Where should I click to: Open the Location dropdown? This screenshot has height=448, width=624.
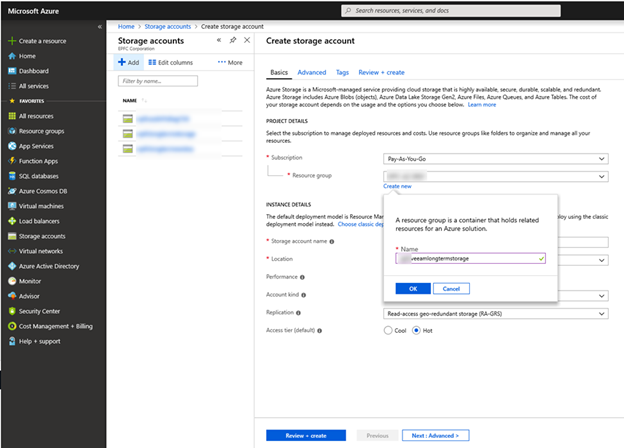(583, 260)
